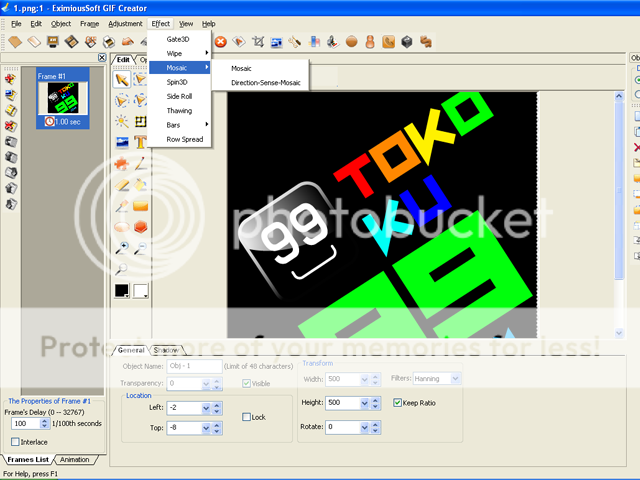Click the black cube toolbar icon
The height and width of the screenshot is (480, 640).
(407, 42)
